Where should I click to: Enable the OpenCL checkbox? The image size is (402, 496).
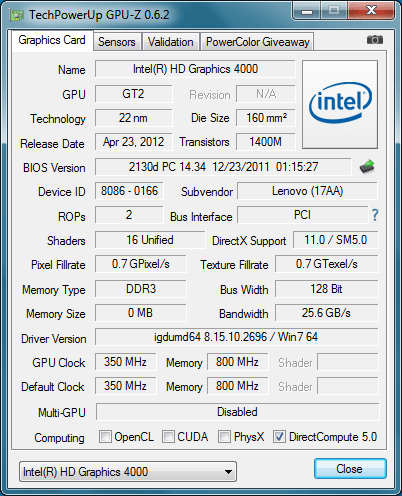pyautogui.click(x=105, y=436)
